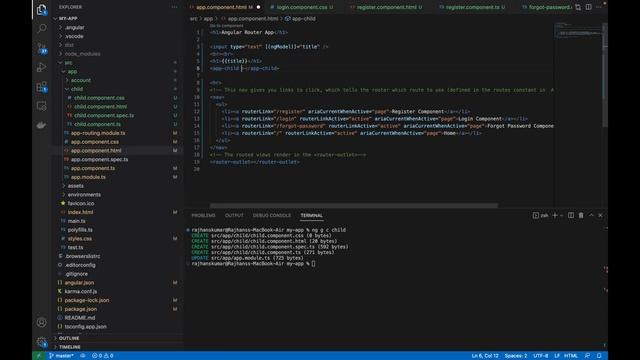Open the DEBUG CONSOLE panel tab

(x=272, y=216)
